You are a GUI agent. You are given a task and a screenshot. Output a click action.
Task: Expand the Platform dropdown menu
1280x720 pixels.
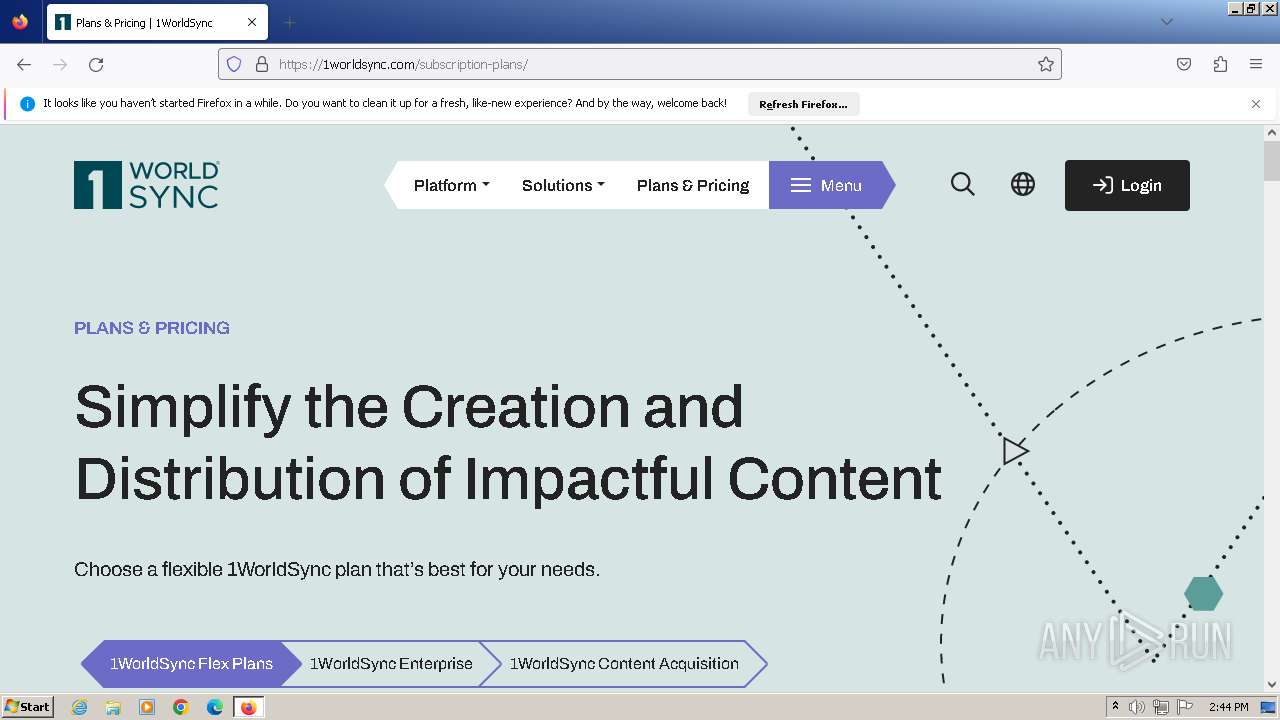pyautogui.click(x=452, y=185)
